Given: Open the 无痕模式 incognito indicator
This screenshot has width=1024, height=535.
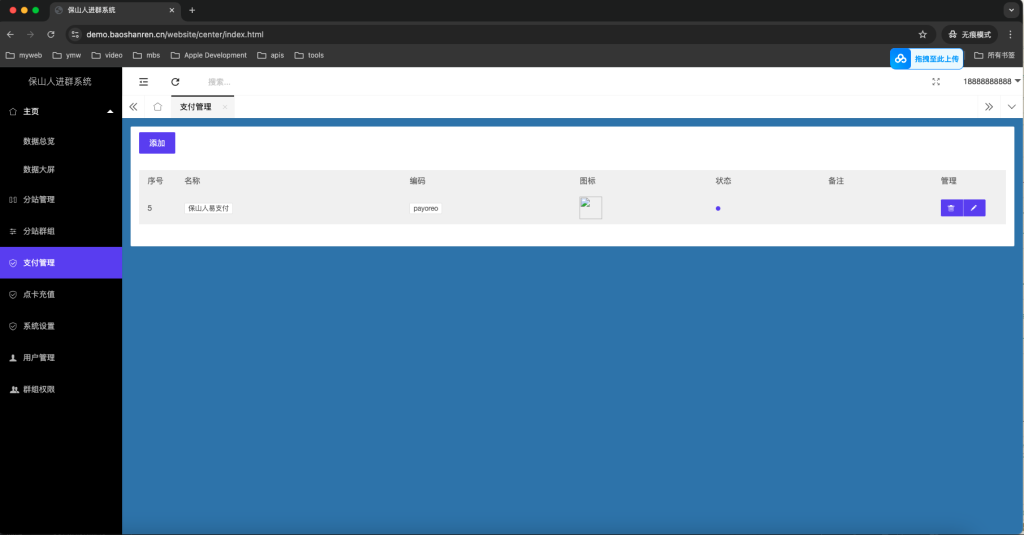Looking at the screenshot, I should tap(970, 34).
